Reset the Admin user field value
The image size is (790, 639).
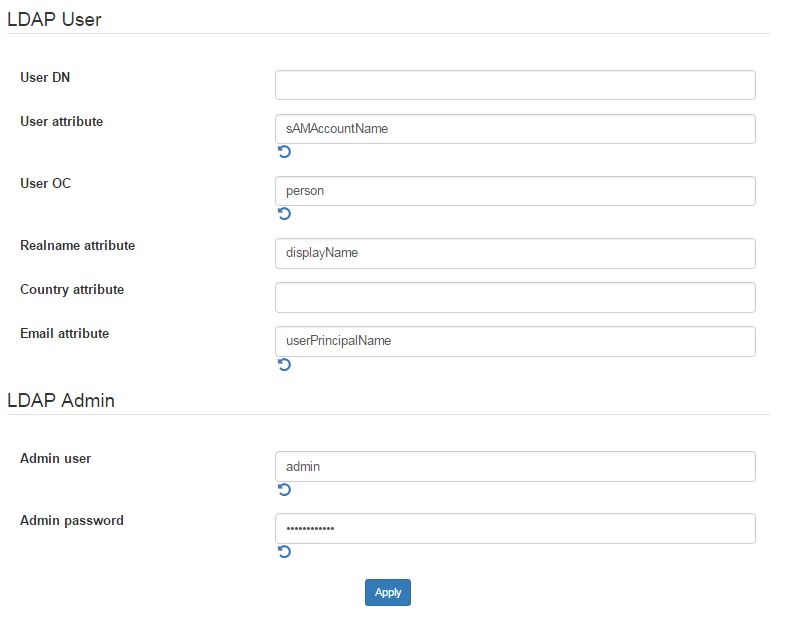click(284, 489)
